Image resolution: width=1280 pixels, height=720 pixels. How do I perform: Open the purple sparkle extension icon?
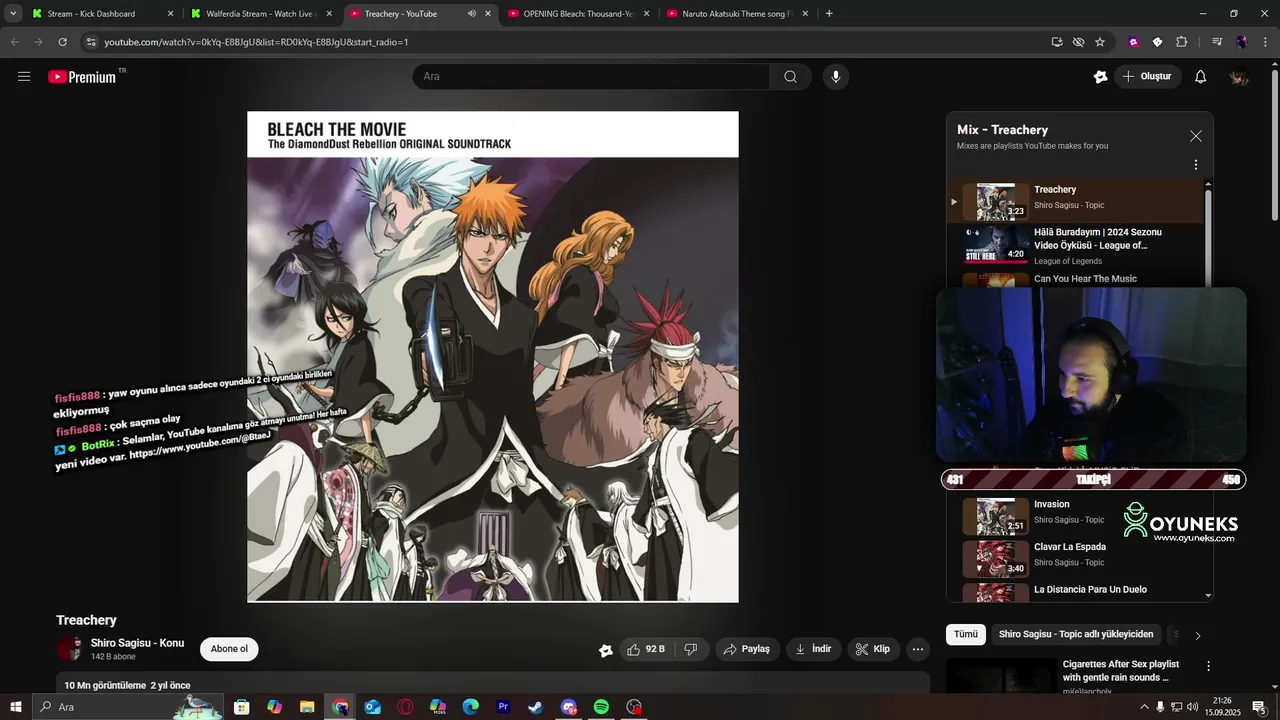[x=1133, y=42]
